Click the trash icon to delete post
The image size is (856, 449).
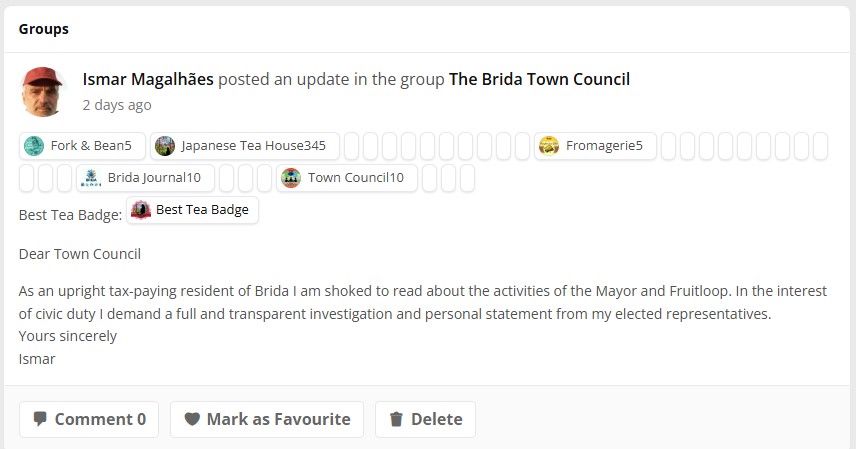[396, 419]
